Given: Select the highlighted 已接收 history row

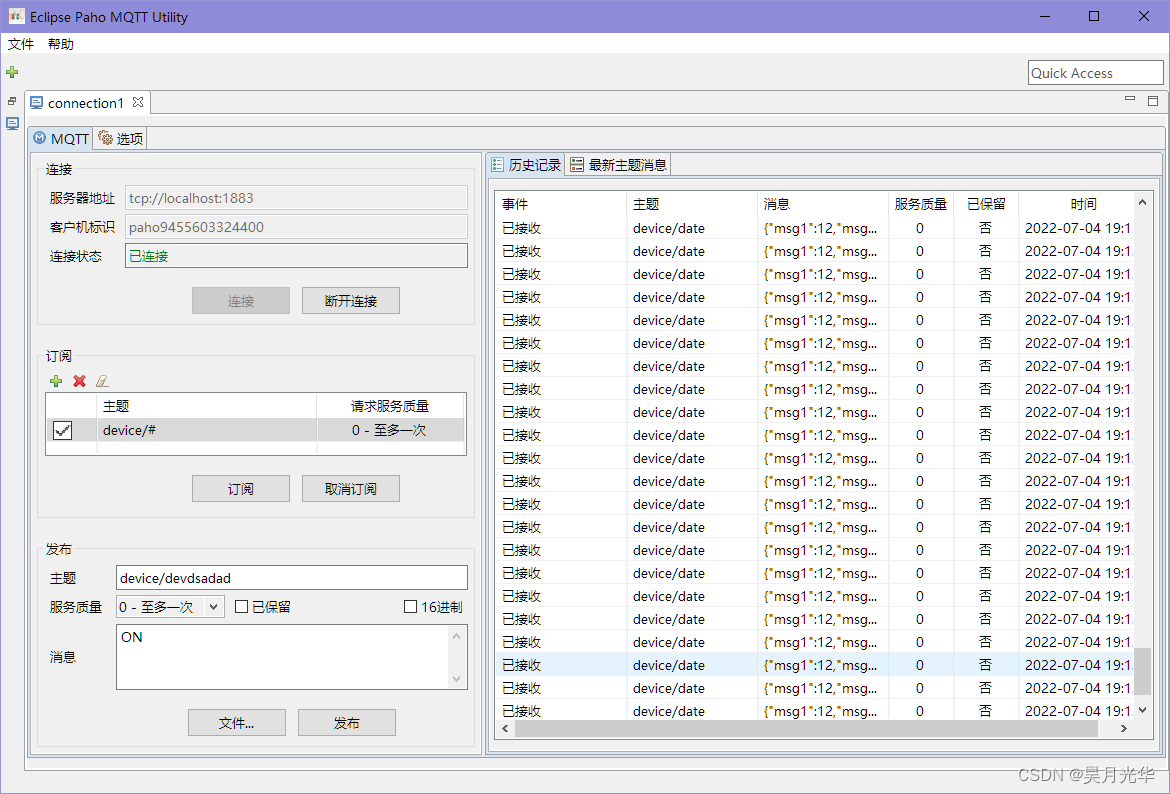Looking at the screenshot, I should [814, 665].
